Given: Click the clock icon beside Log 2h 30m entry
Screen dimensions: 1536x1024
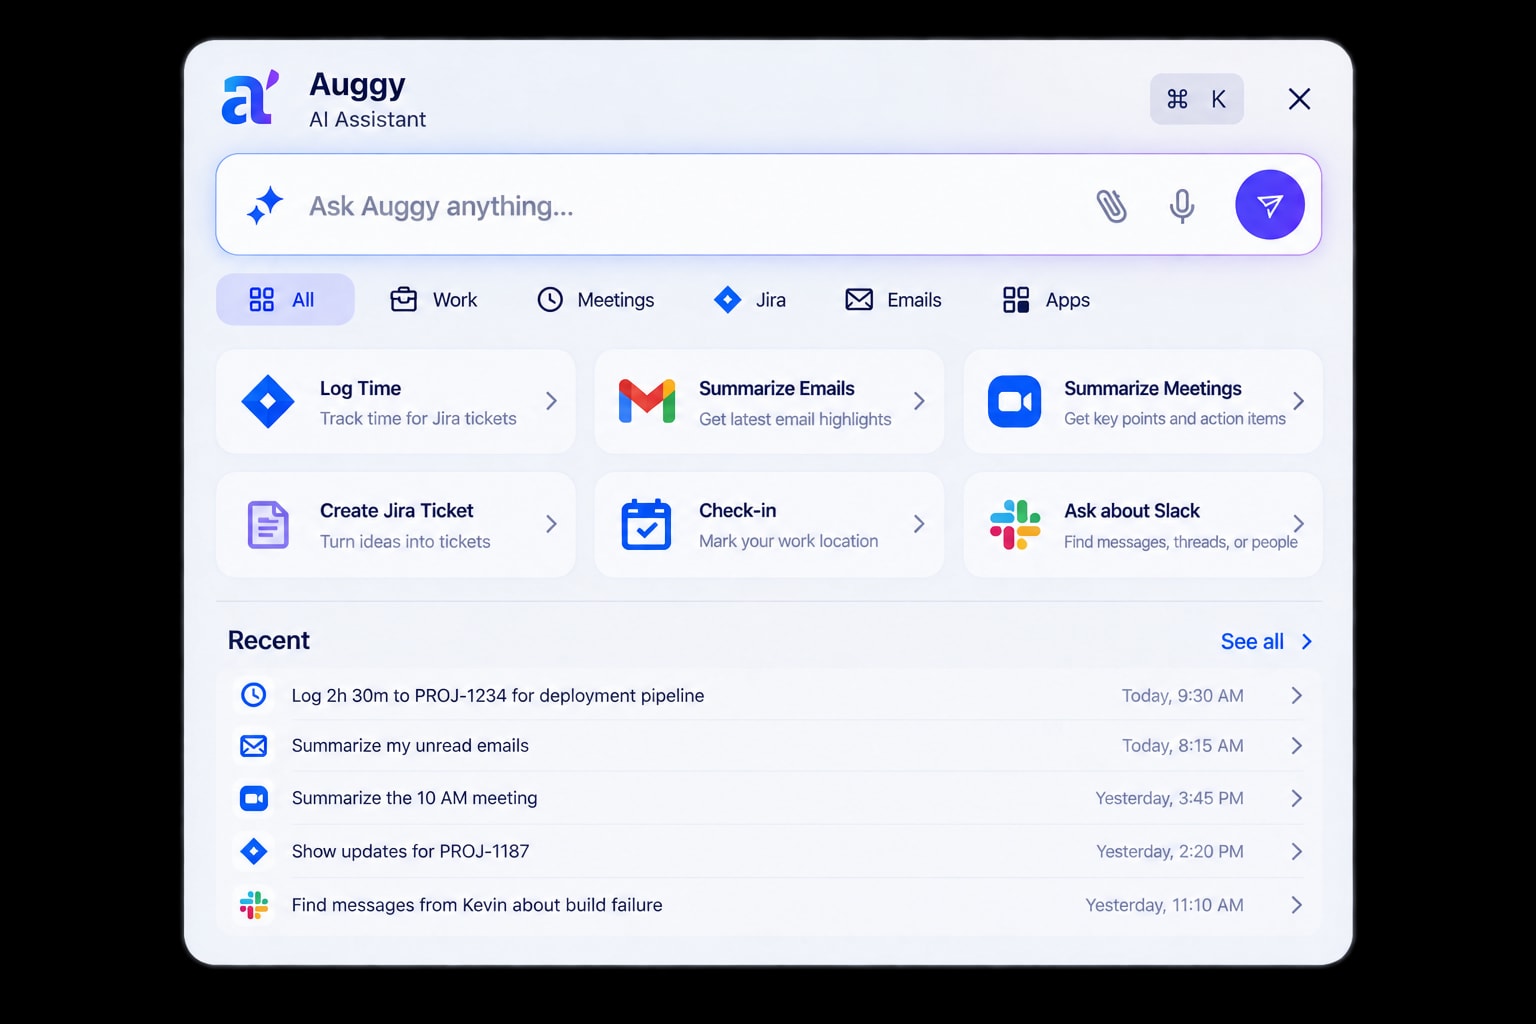Looking at the screenshot, I should coord(254,694).
